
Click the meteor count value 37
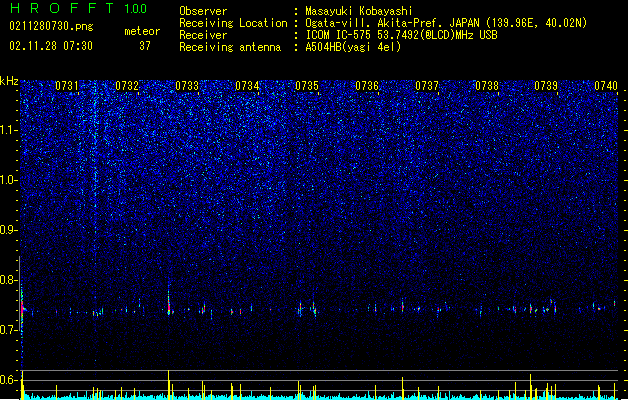[x=145, y=46]
